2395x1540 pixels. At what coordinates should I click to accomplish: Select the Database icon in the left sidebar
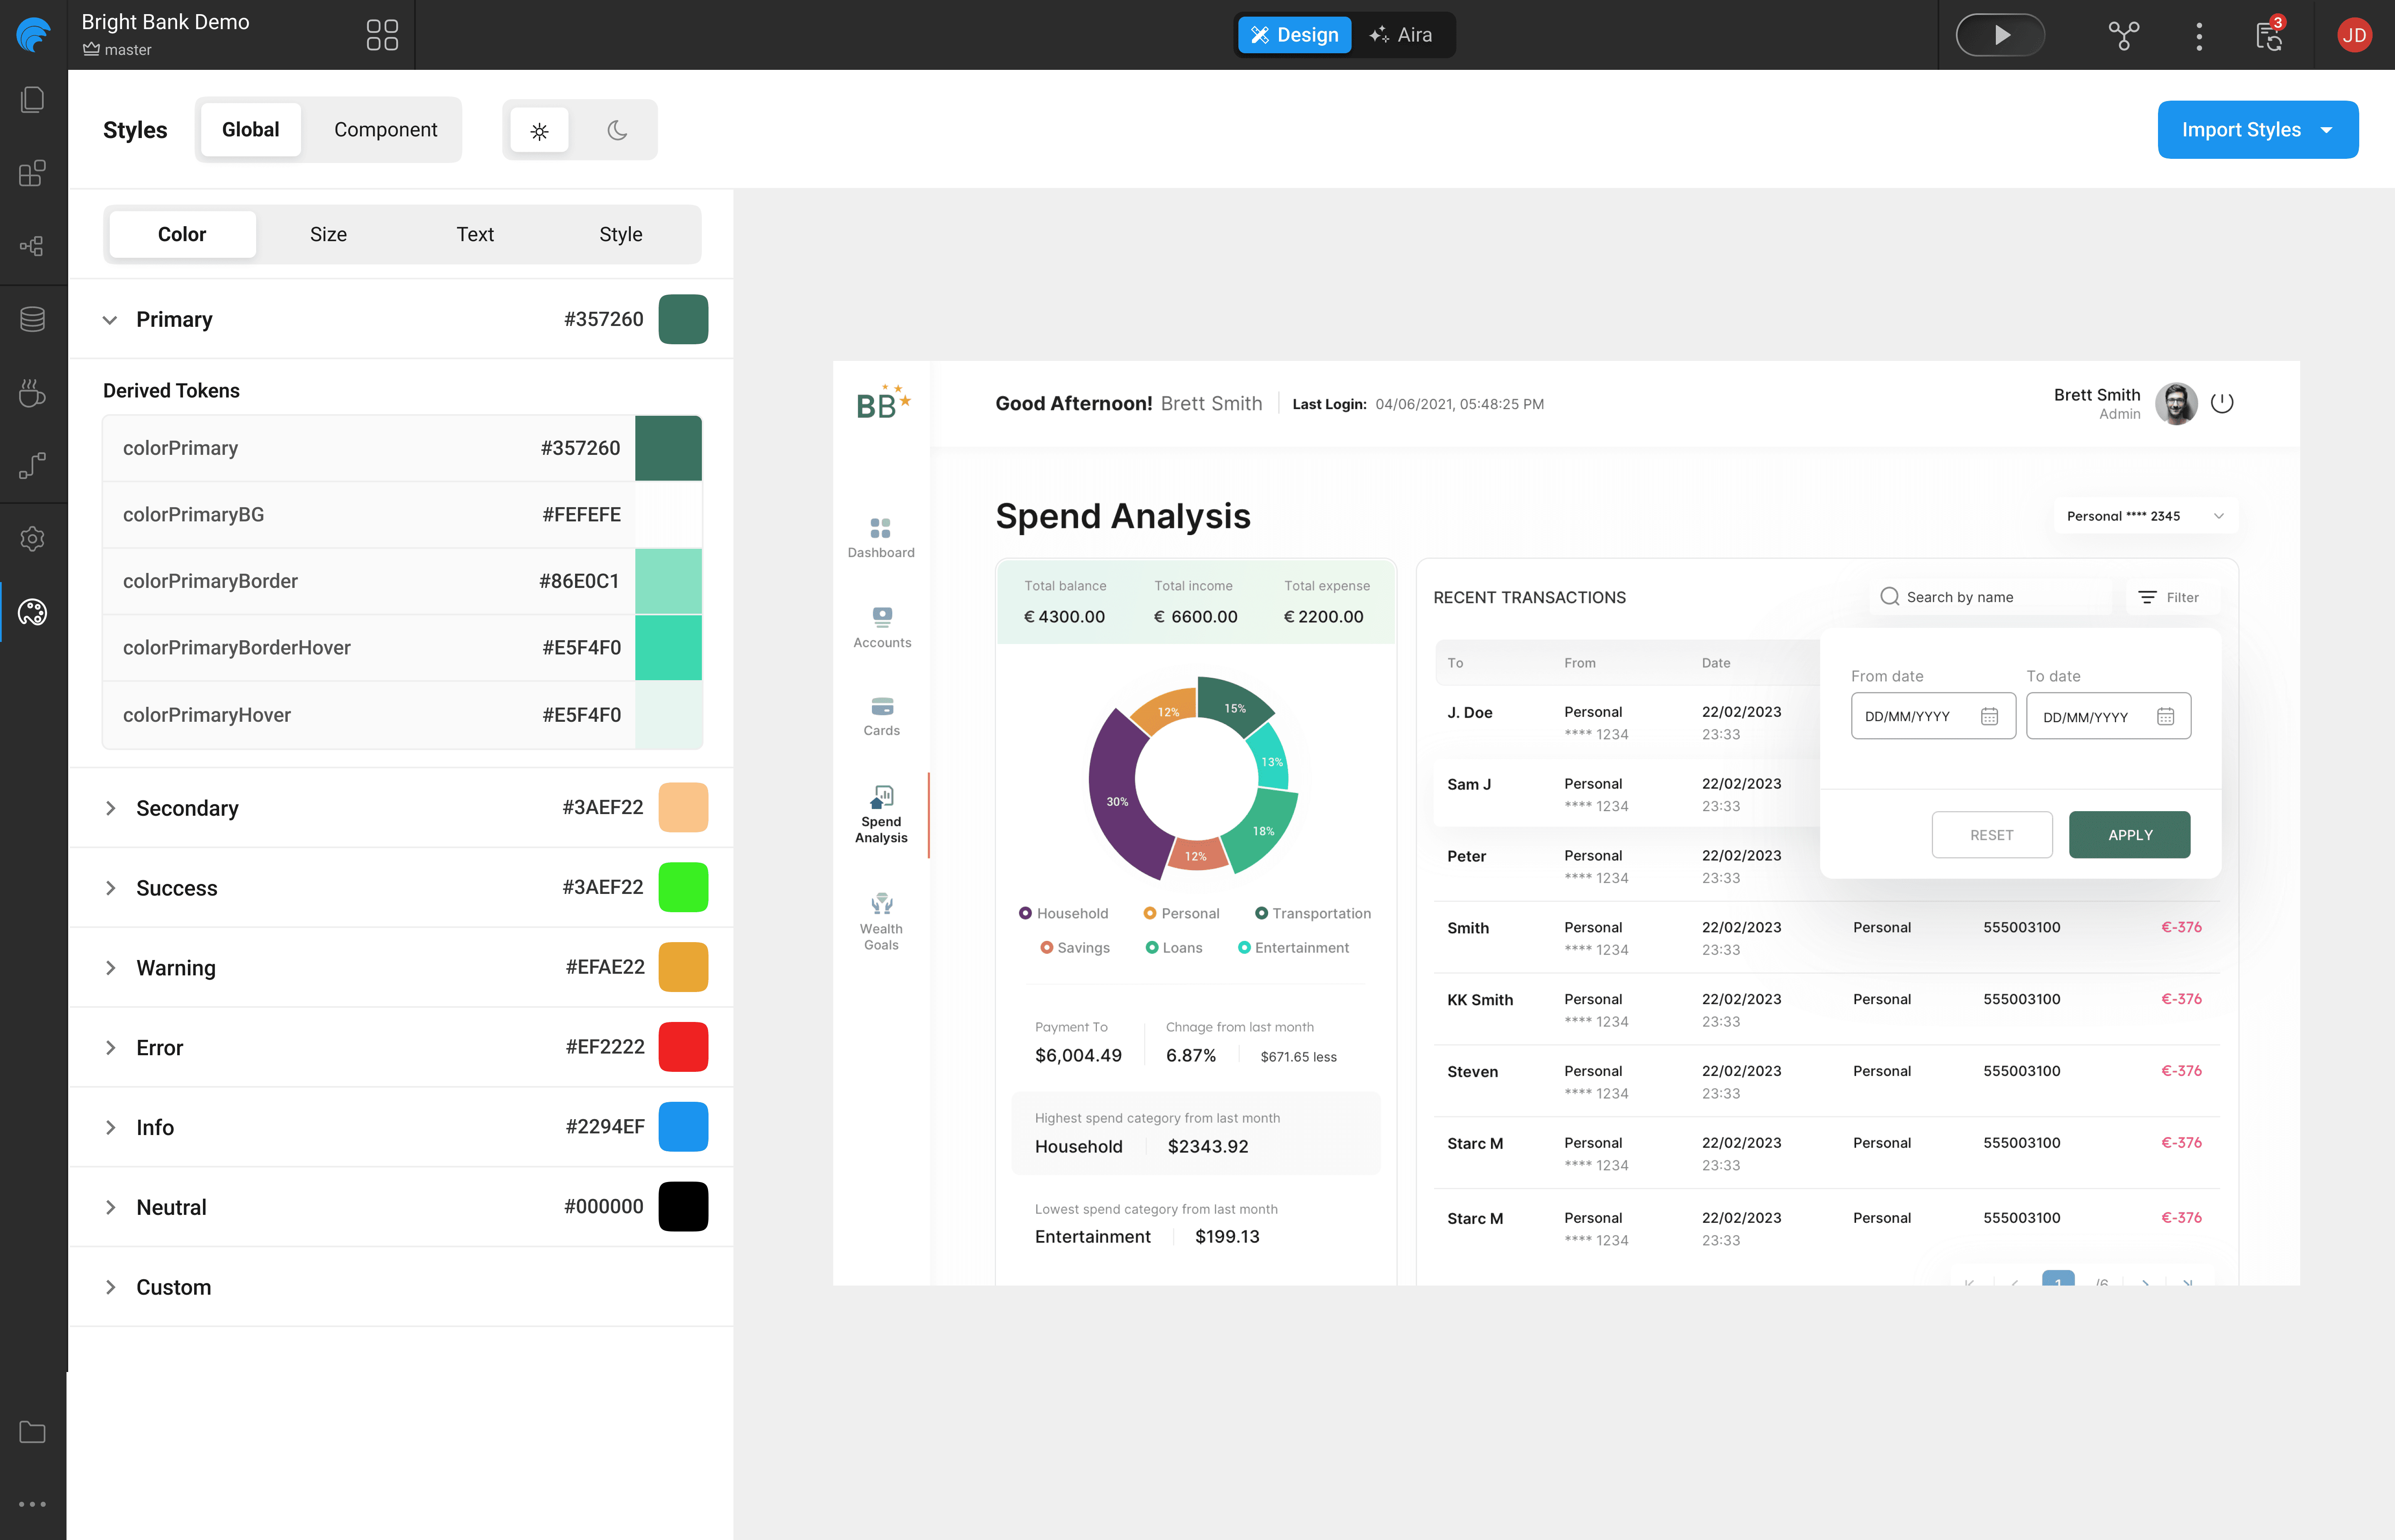(33, 318)
